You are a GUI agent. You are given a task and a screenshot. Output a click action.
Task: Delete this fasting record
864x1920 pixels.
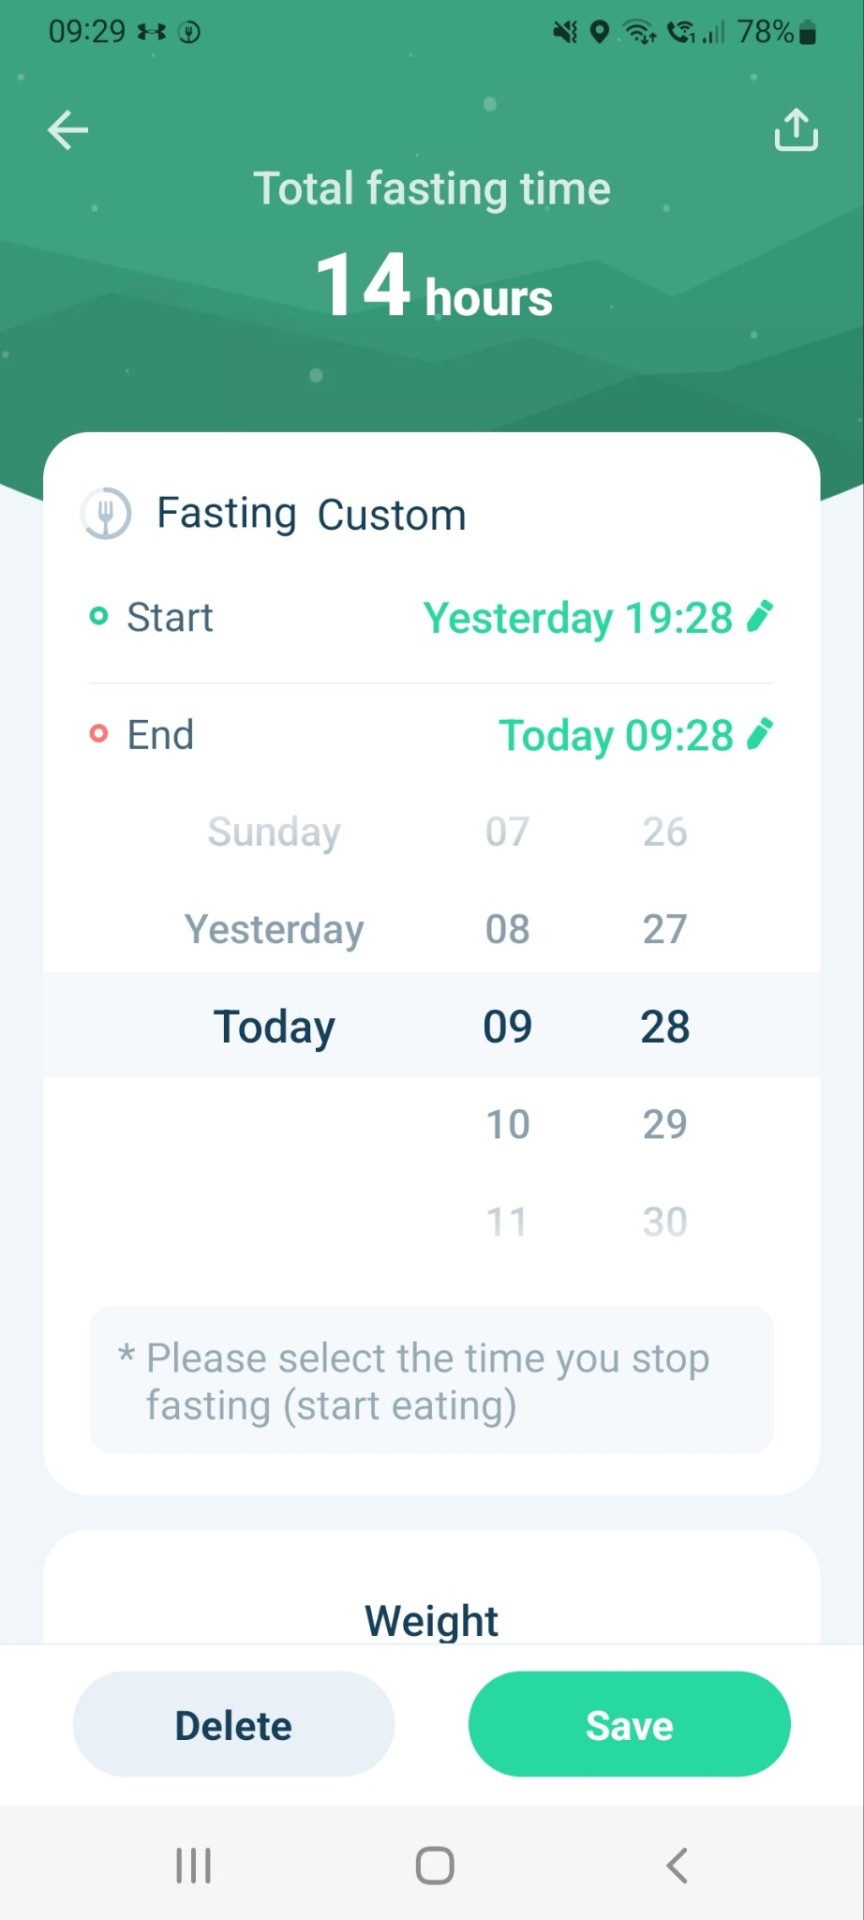point(234,1725)
